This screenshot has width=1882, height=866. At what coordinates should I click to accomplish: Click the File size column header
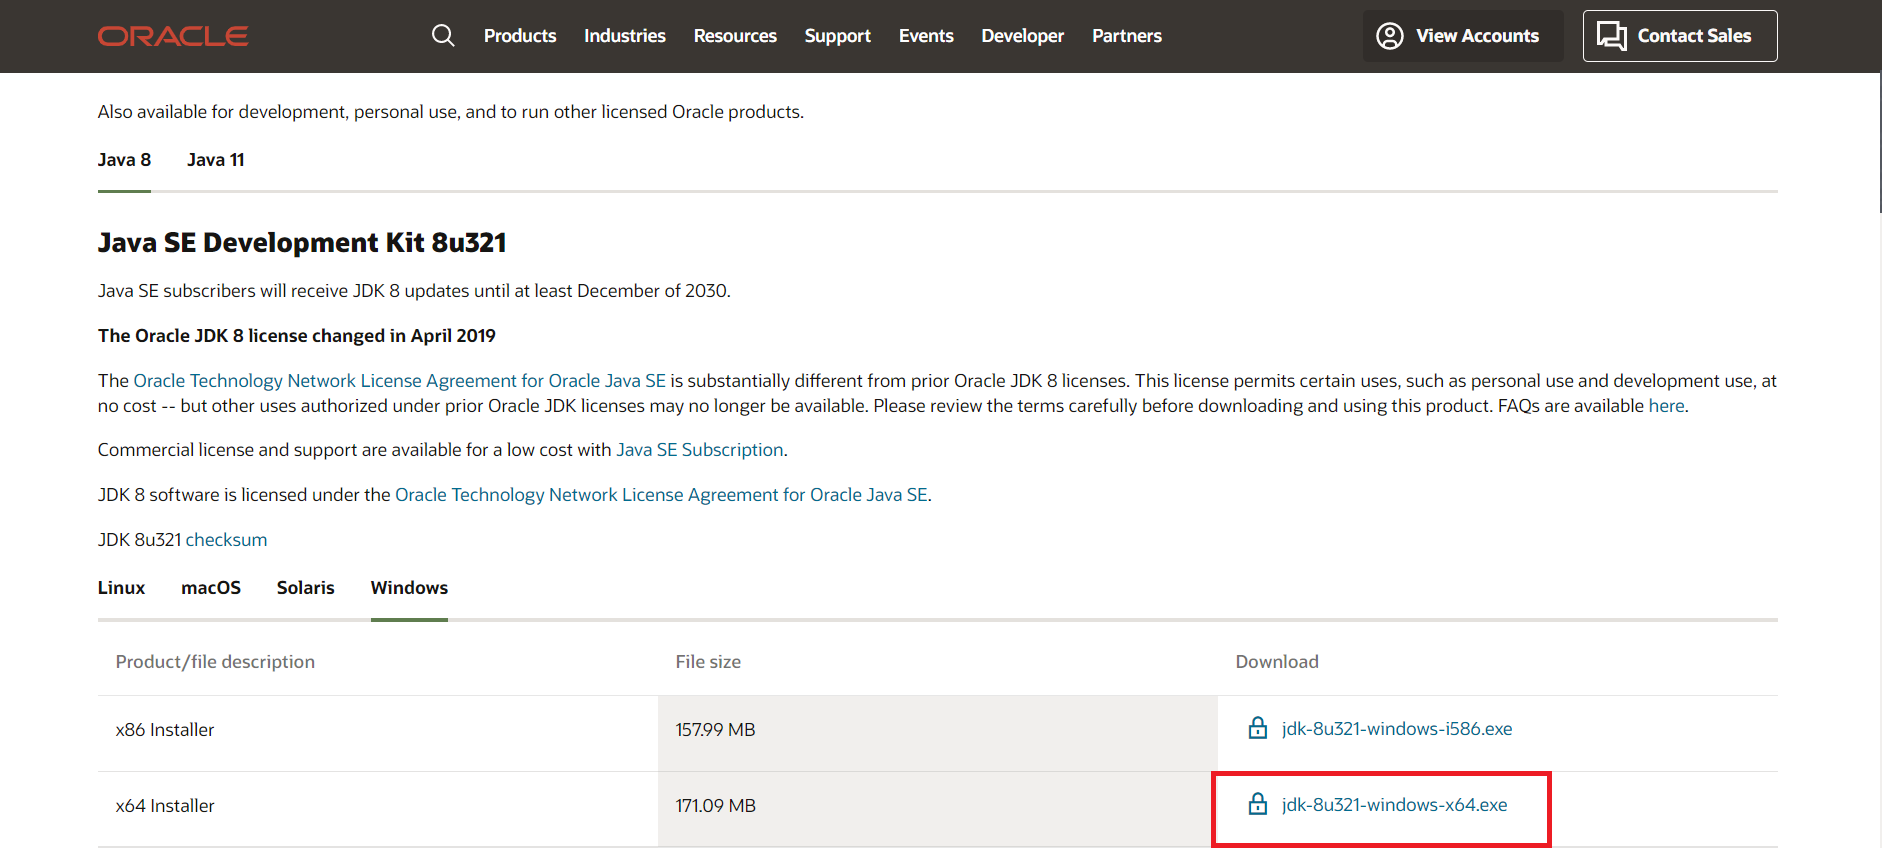[708, 662]
